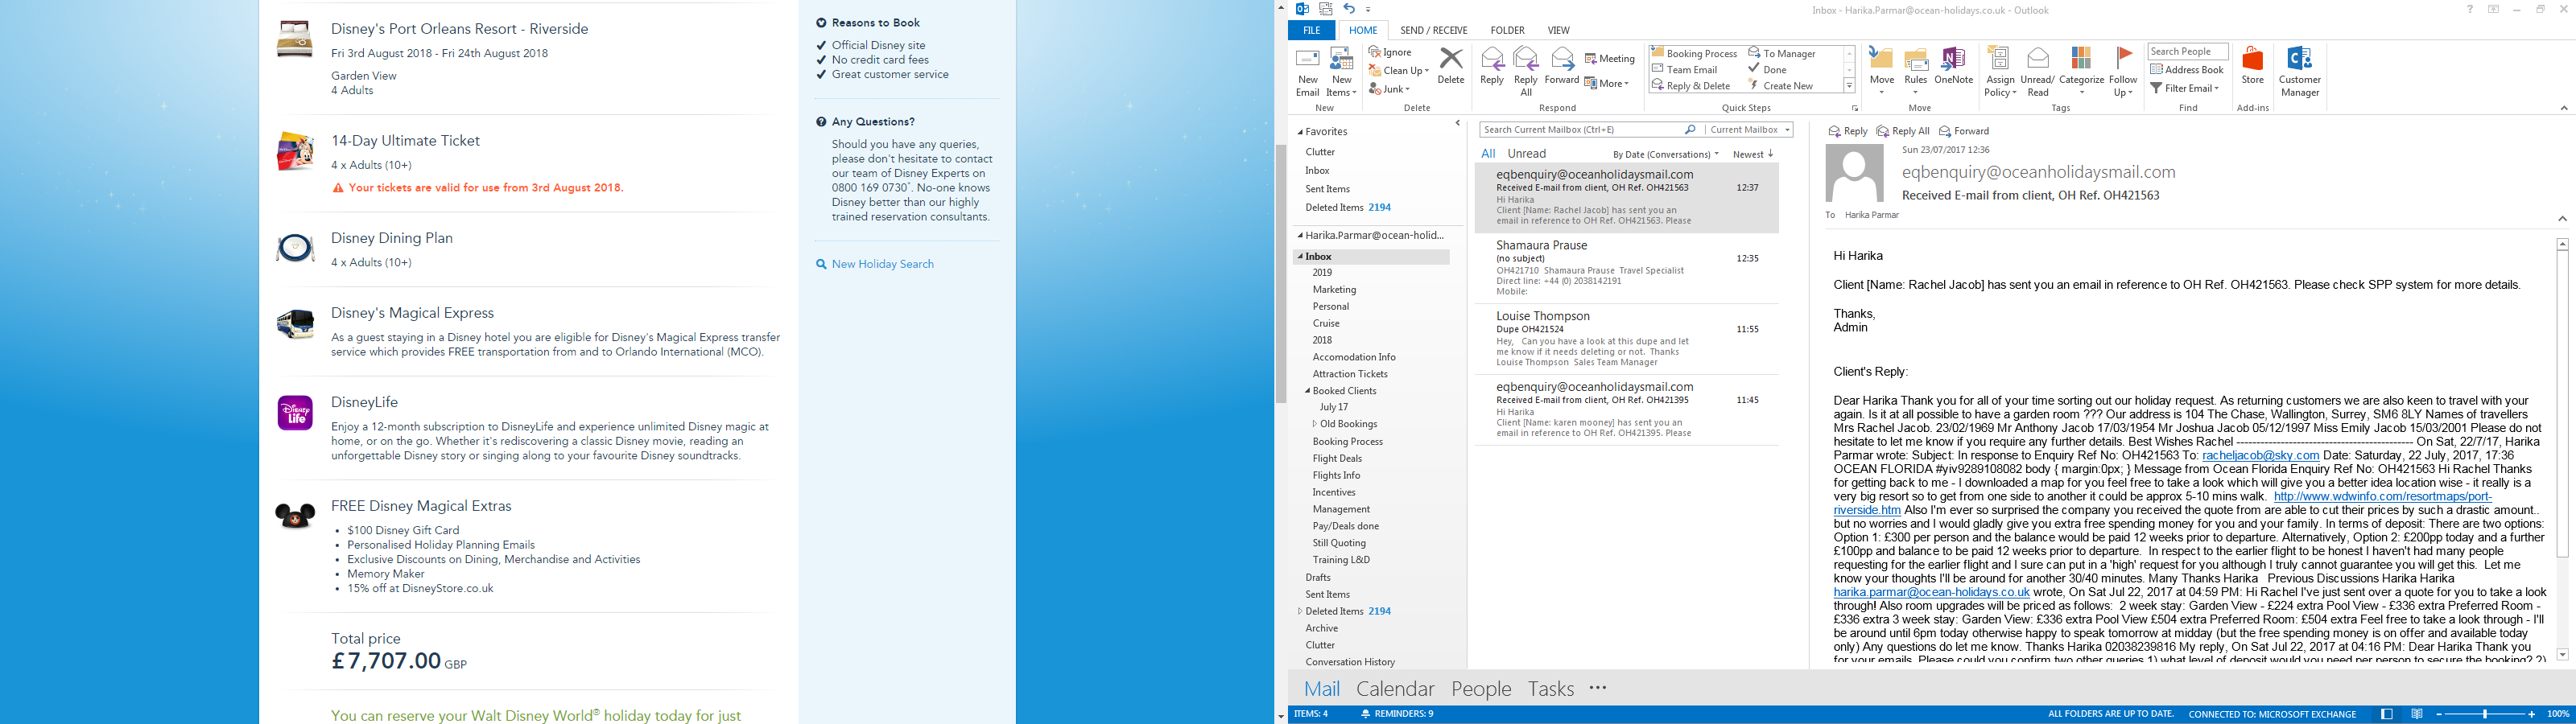Run the Done quick step
The height and width of the screenshot is (724, 2576).
click(x=1767, y=70)
